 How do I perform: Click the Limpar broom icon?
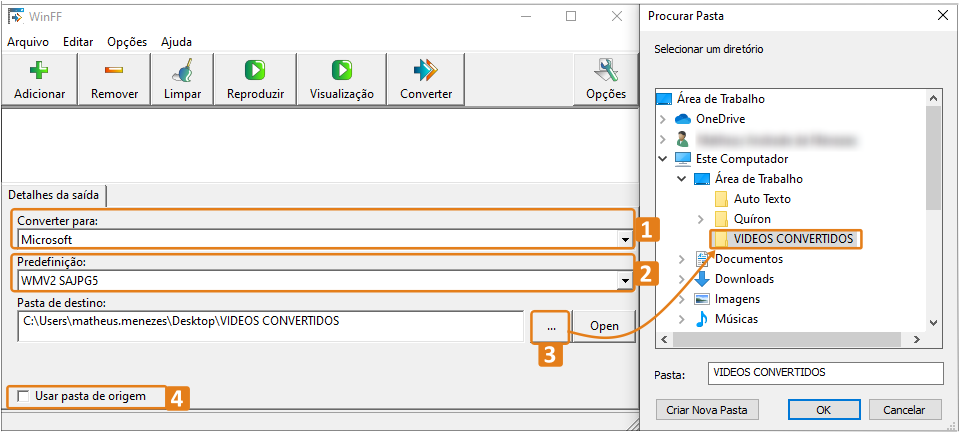tap(182, 70)
